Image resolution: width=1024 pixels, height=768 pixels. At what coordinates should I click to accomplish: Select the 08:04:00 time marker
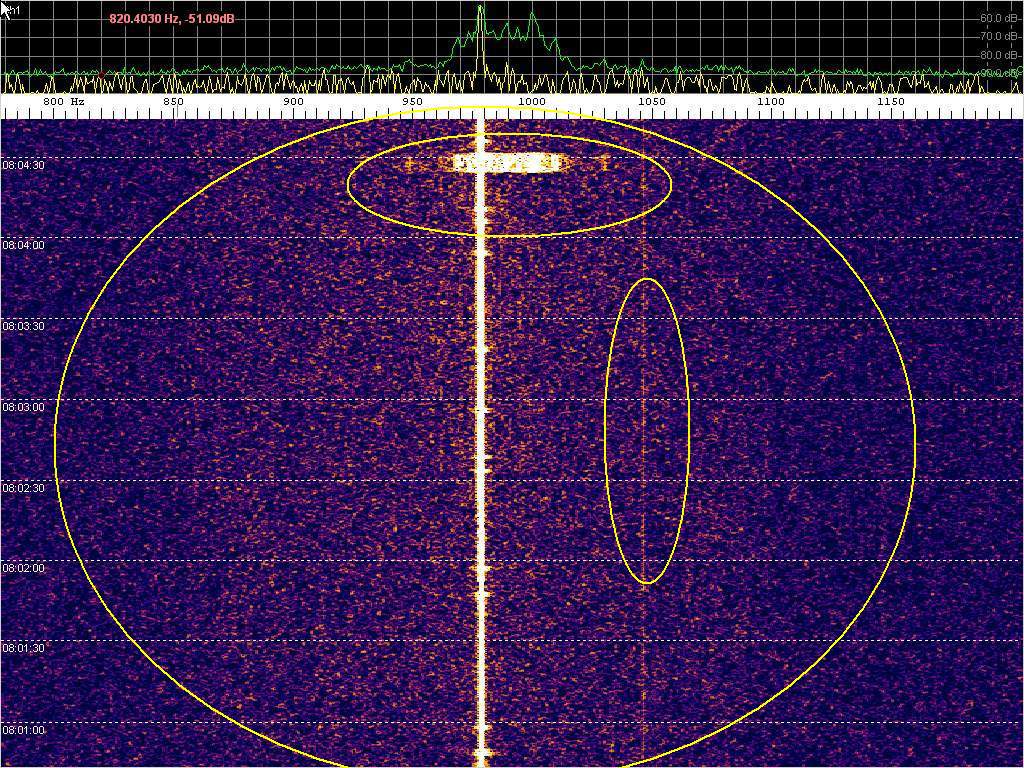(x=23, y=245)
